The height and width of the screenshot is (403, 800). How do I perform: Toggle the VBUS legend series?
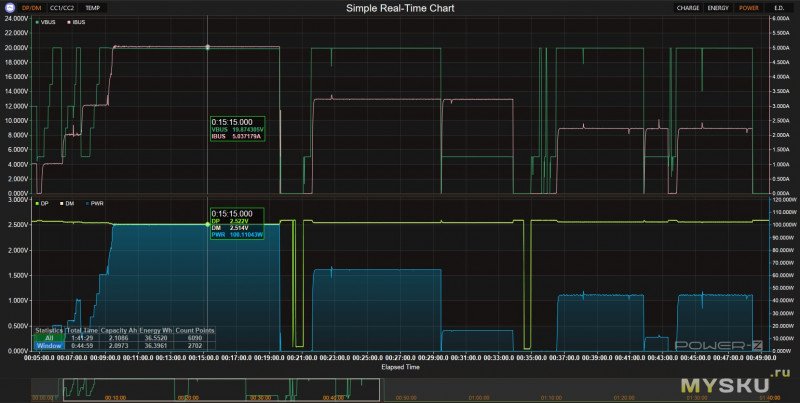click(x=46, y=22)
